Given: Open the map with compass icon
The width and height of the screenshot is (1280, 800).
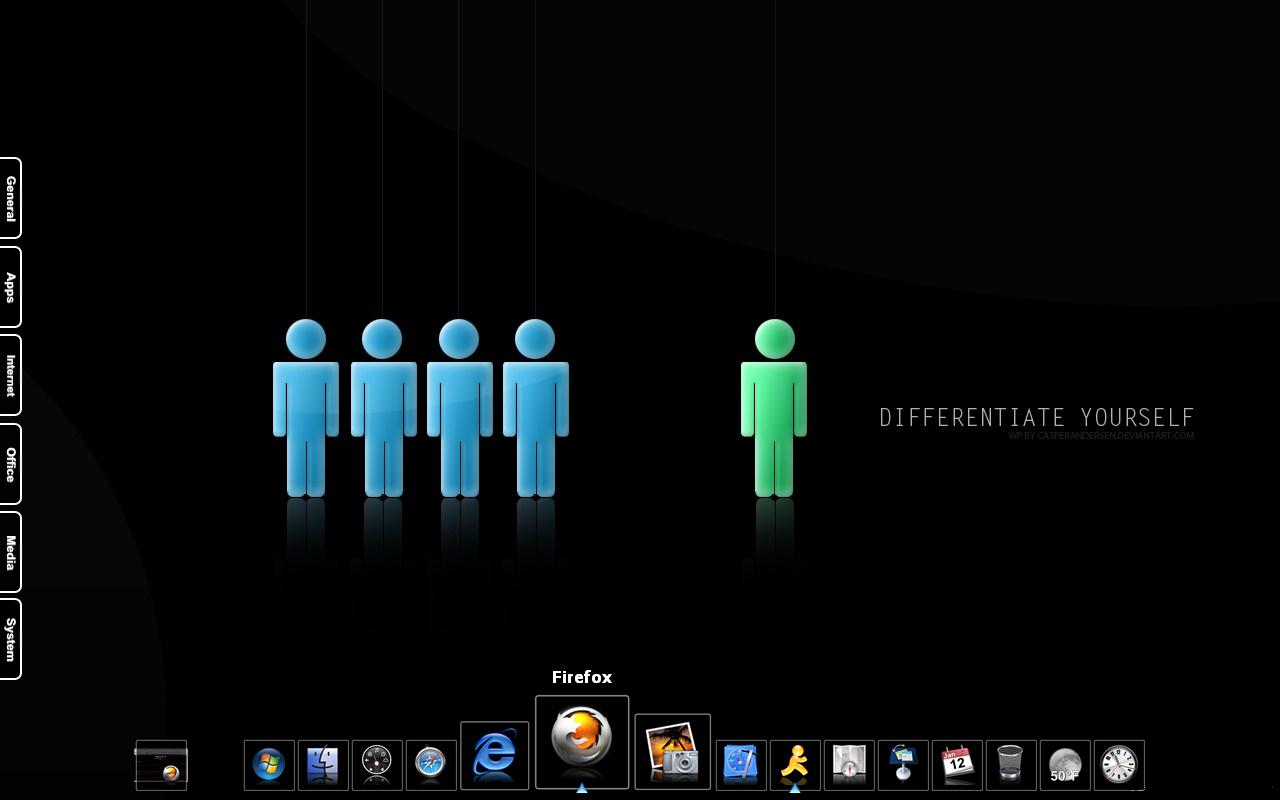Looking at the screenshot, I should pyautogui.click(x=849, y=765).
